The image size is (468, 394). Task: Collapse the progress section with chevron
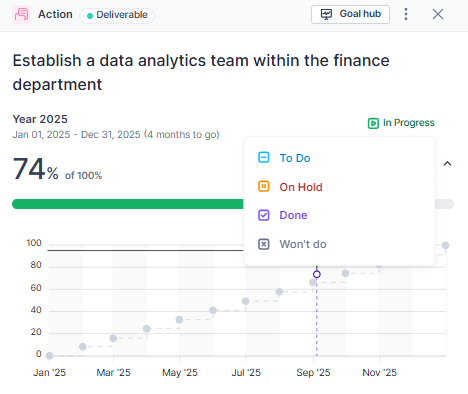447,164
